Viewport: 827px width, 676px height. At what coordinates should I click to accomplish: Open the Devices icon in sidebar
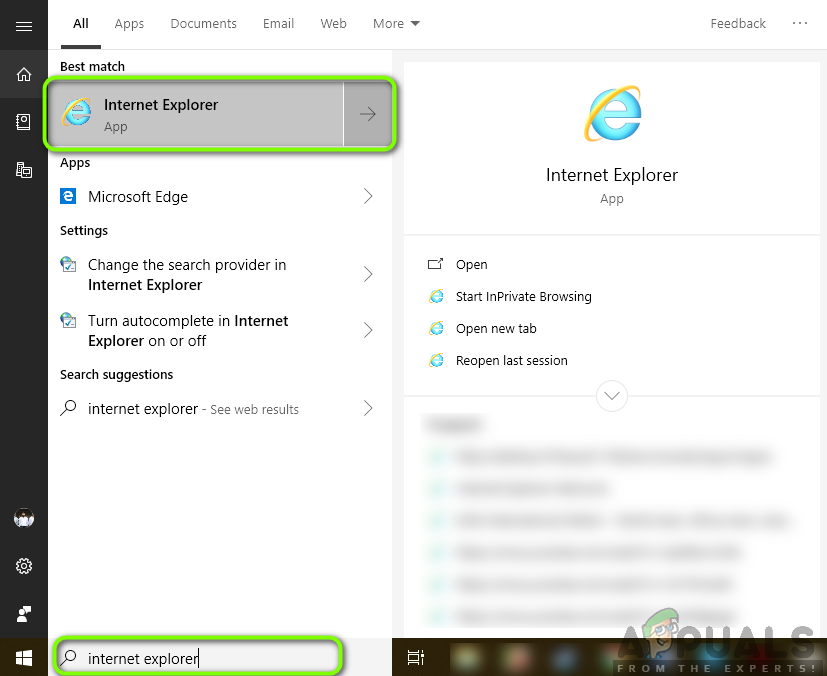pyautogui.click(x=24, y=170)
